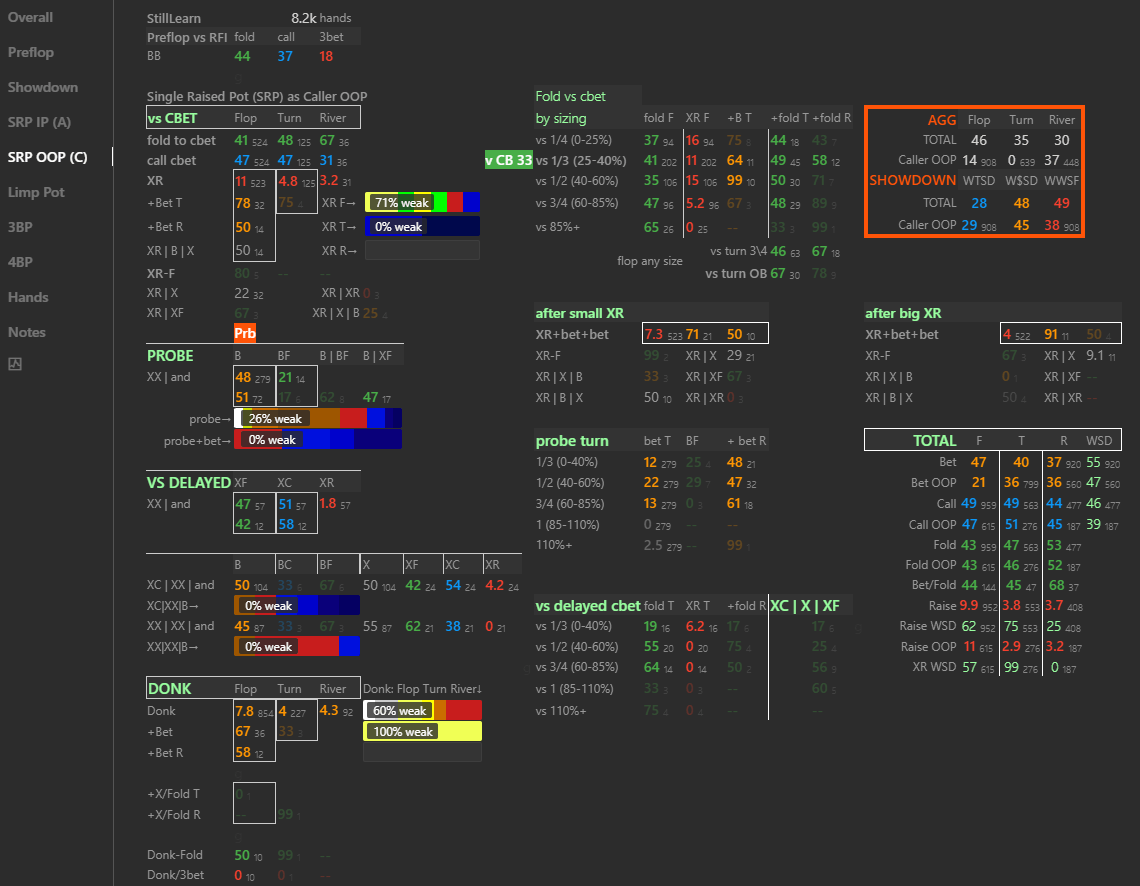Screen dimensions: 1140x886
Task: Click the 'VS DELAYED' section header
Action: tap(188, 483)
